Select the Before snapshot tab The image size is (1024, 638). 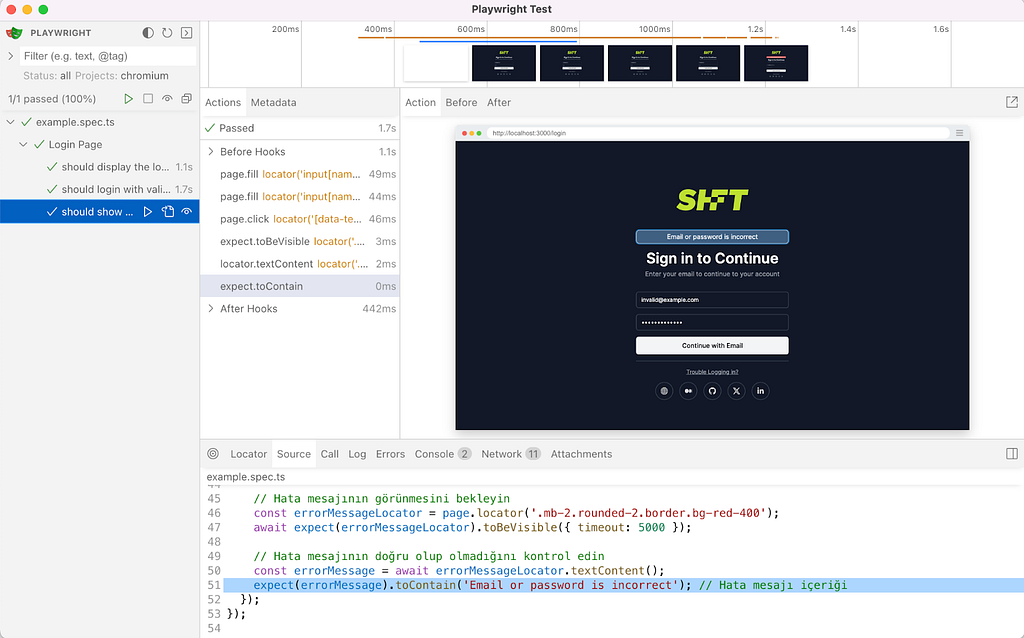click(x=461, y=103)
